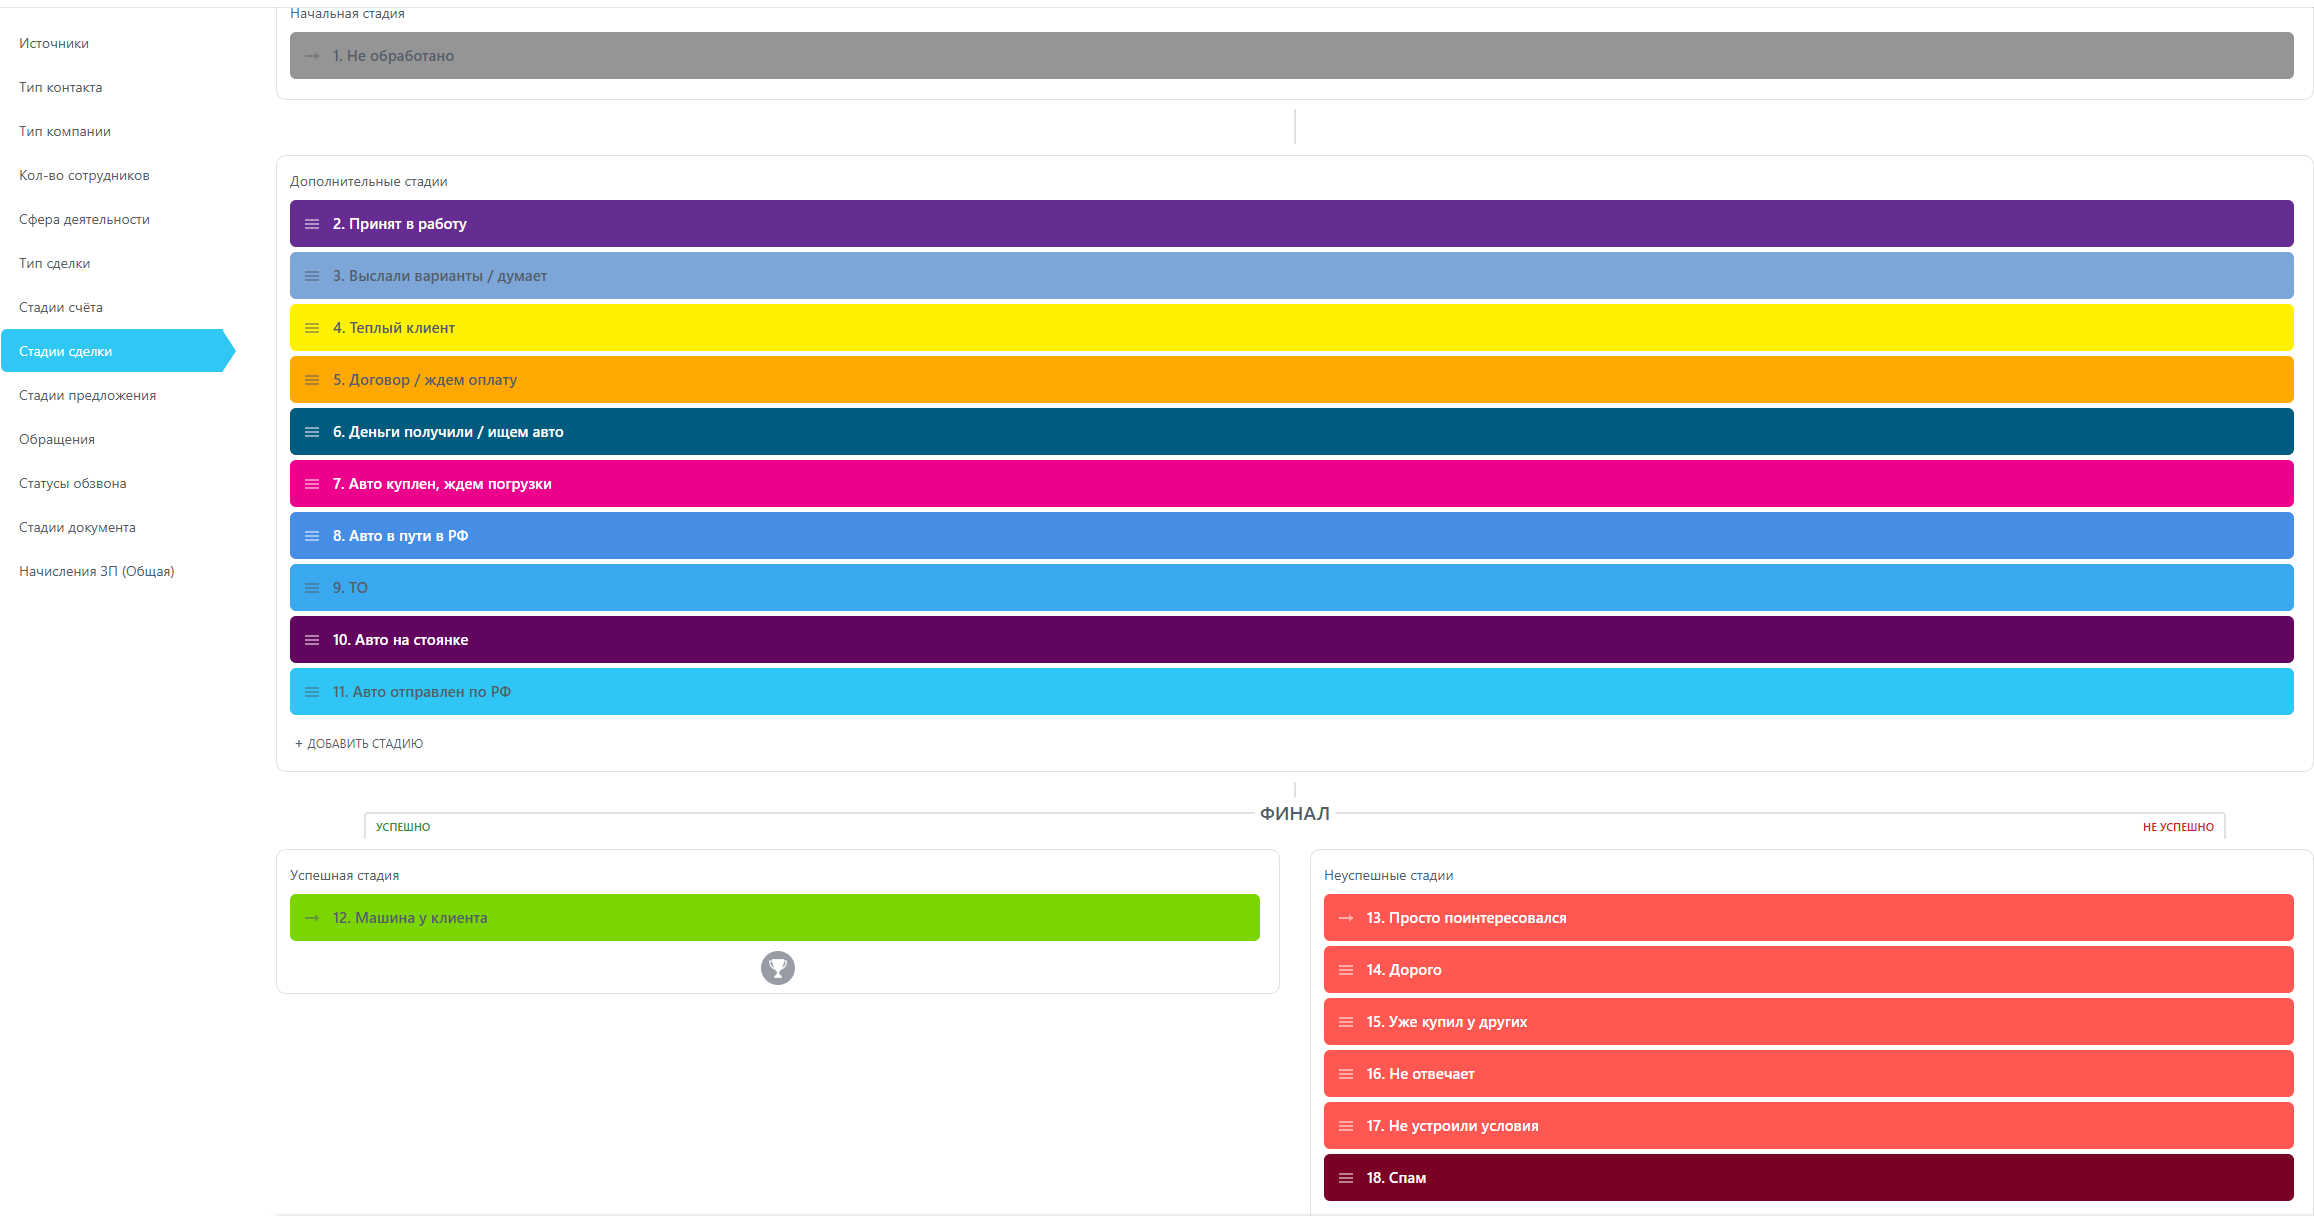Click drag handle of '7. Авто куплен, ждем погрузки'

coord(312,484)
